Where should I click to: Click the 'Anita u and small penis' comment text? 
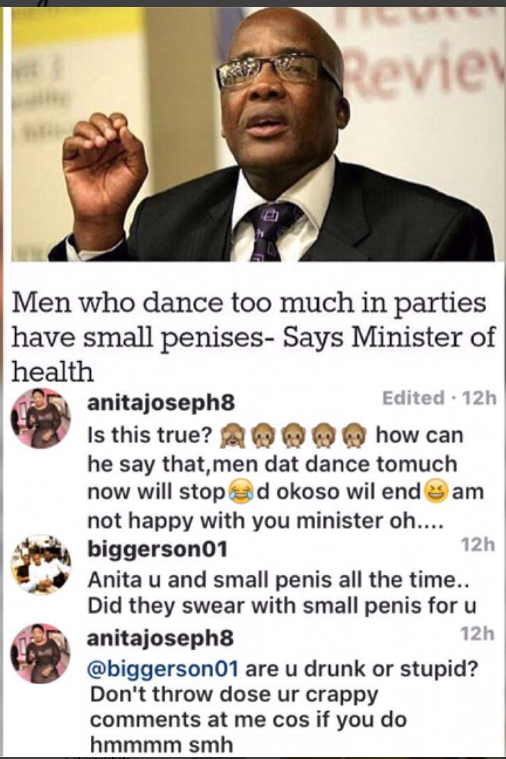pos(282,592)
